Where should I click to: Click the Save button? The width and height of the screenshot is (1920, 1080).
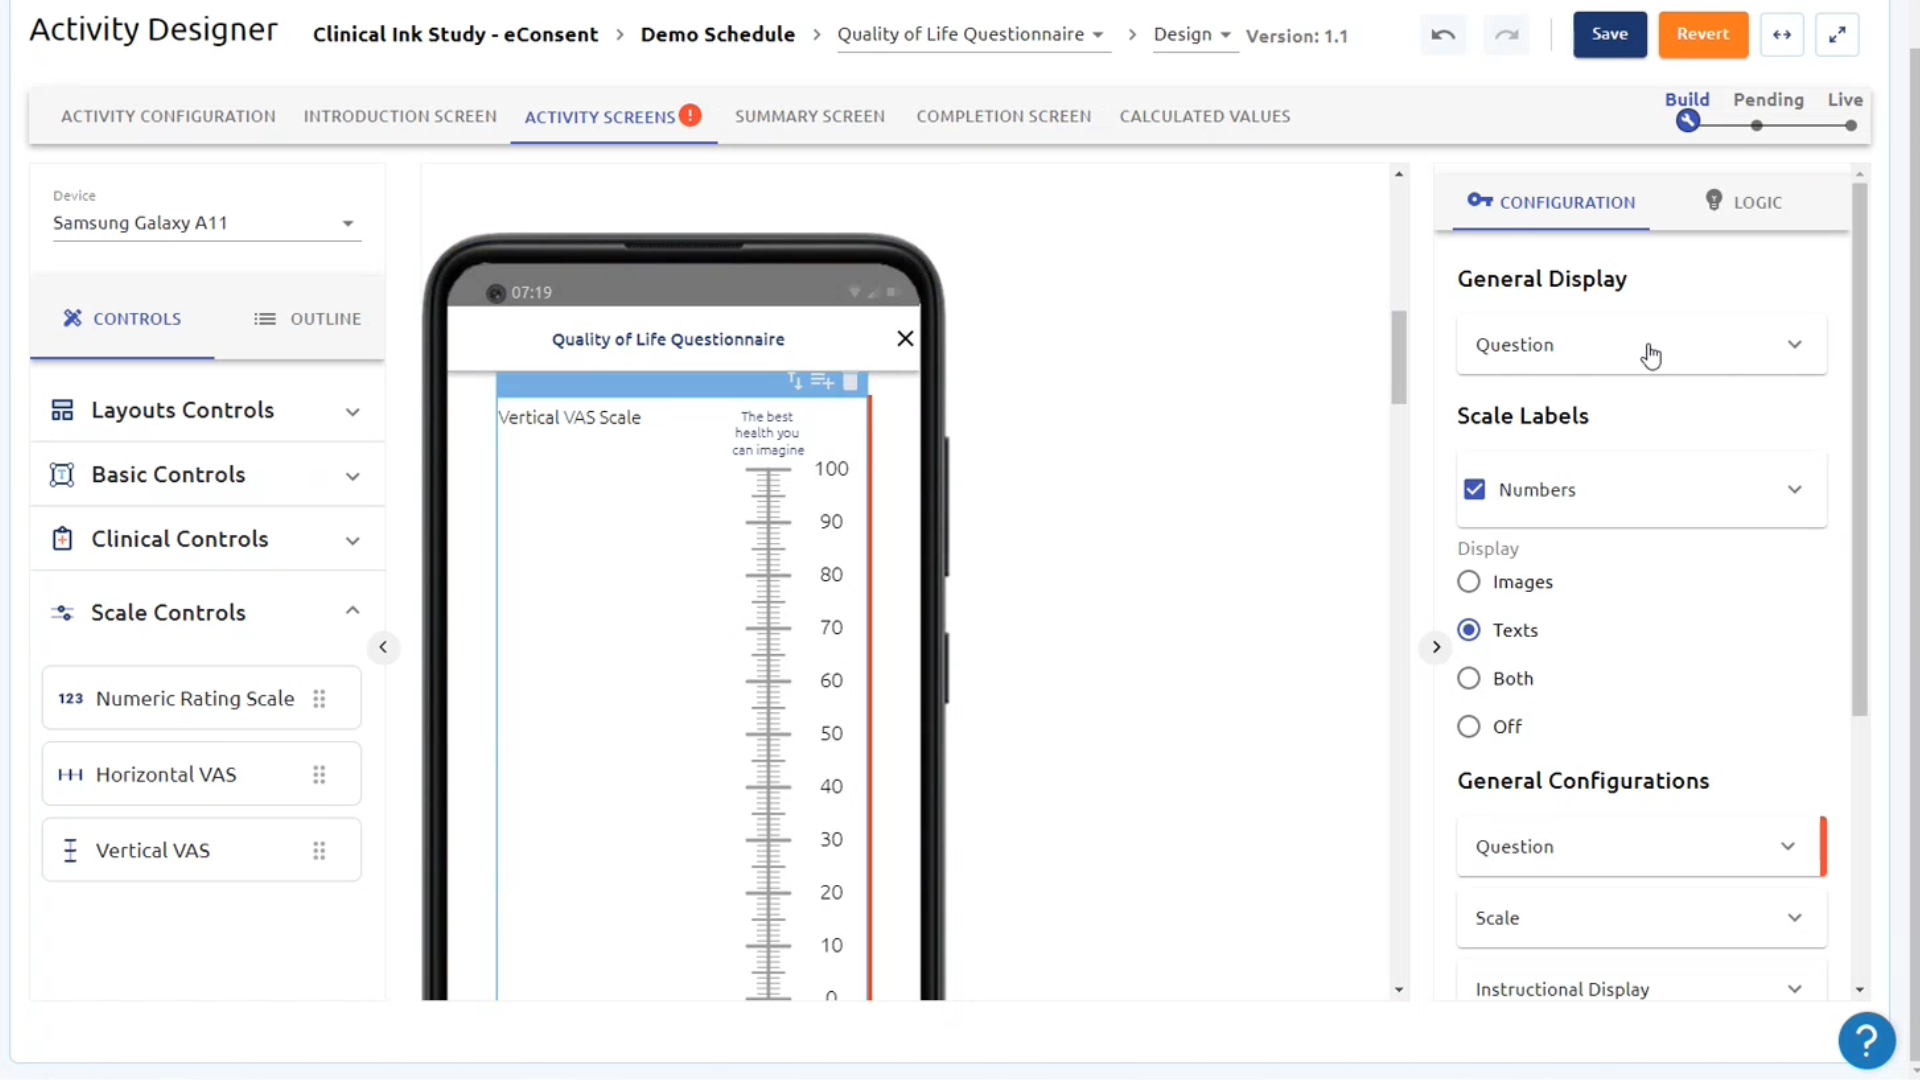point(1609,35)
